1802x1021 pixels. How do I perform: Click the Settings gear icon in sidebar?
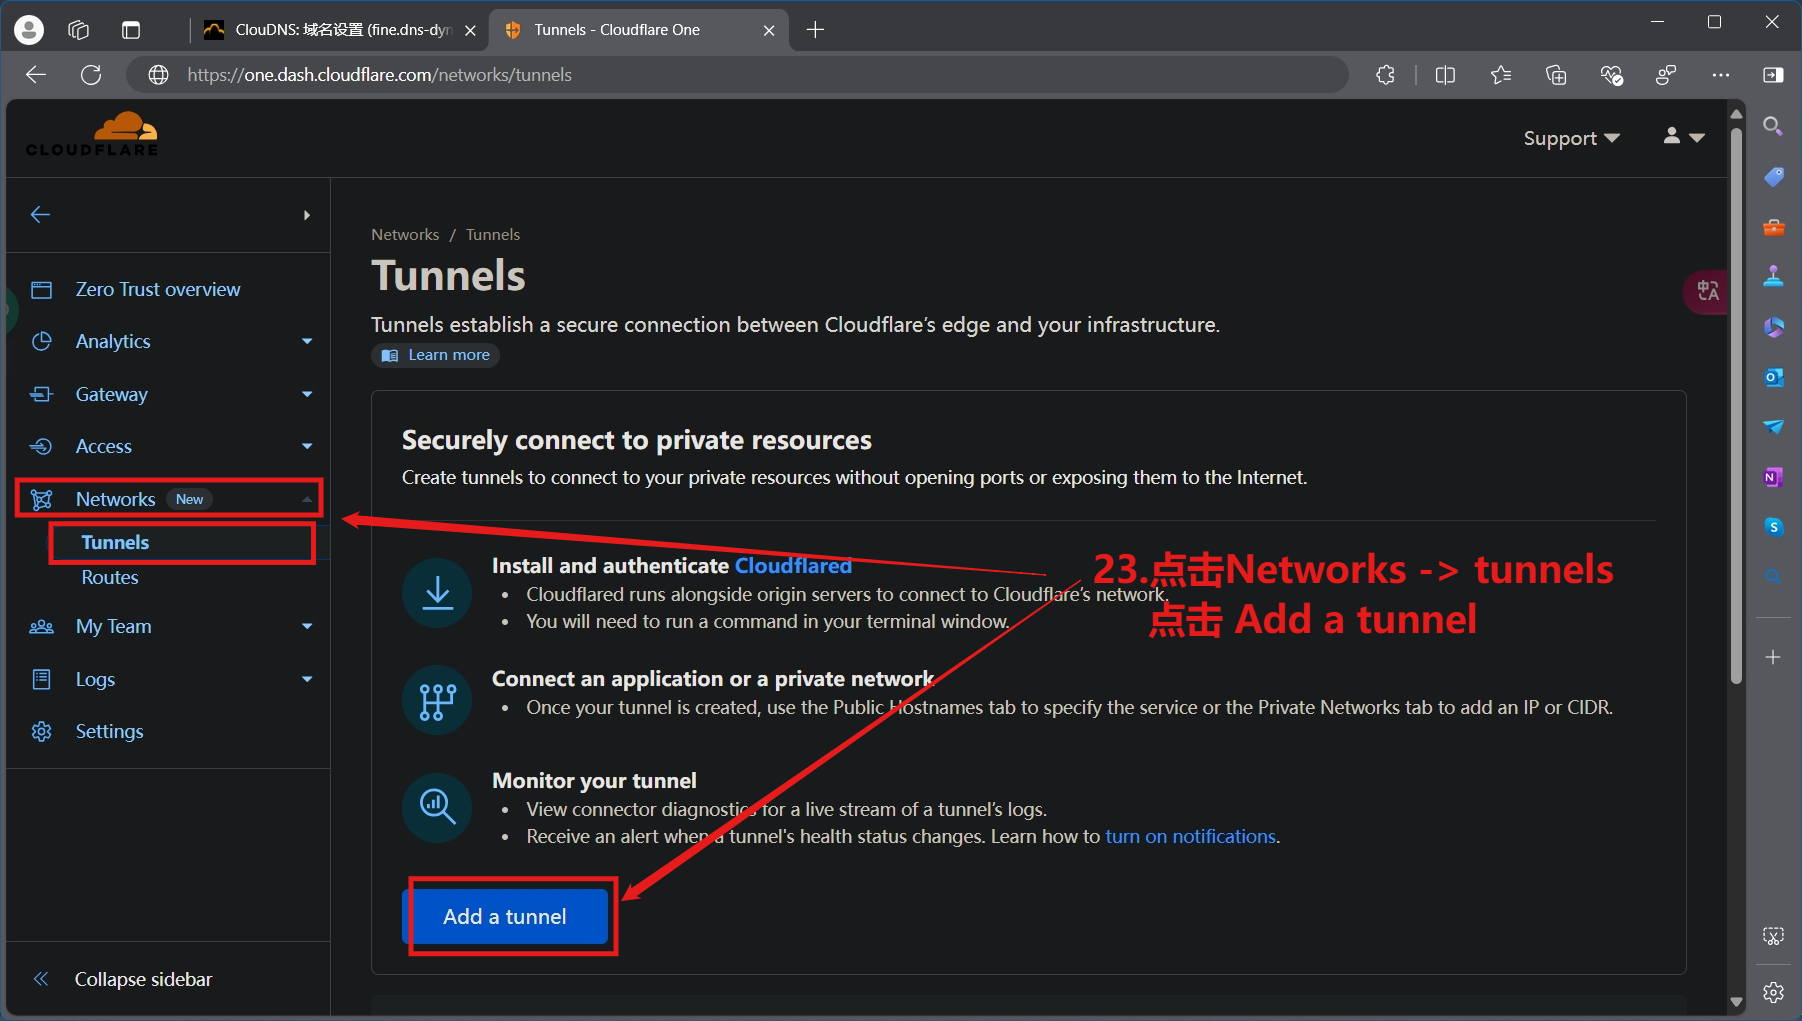click(41, 732)
